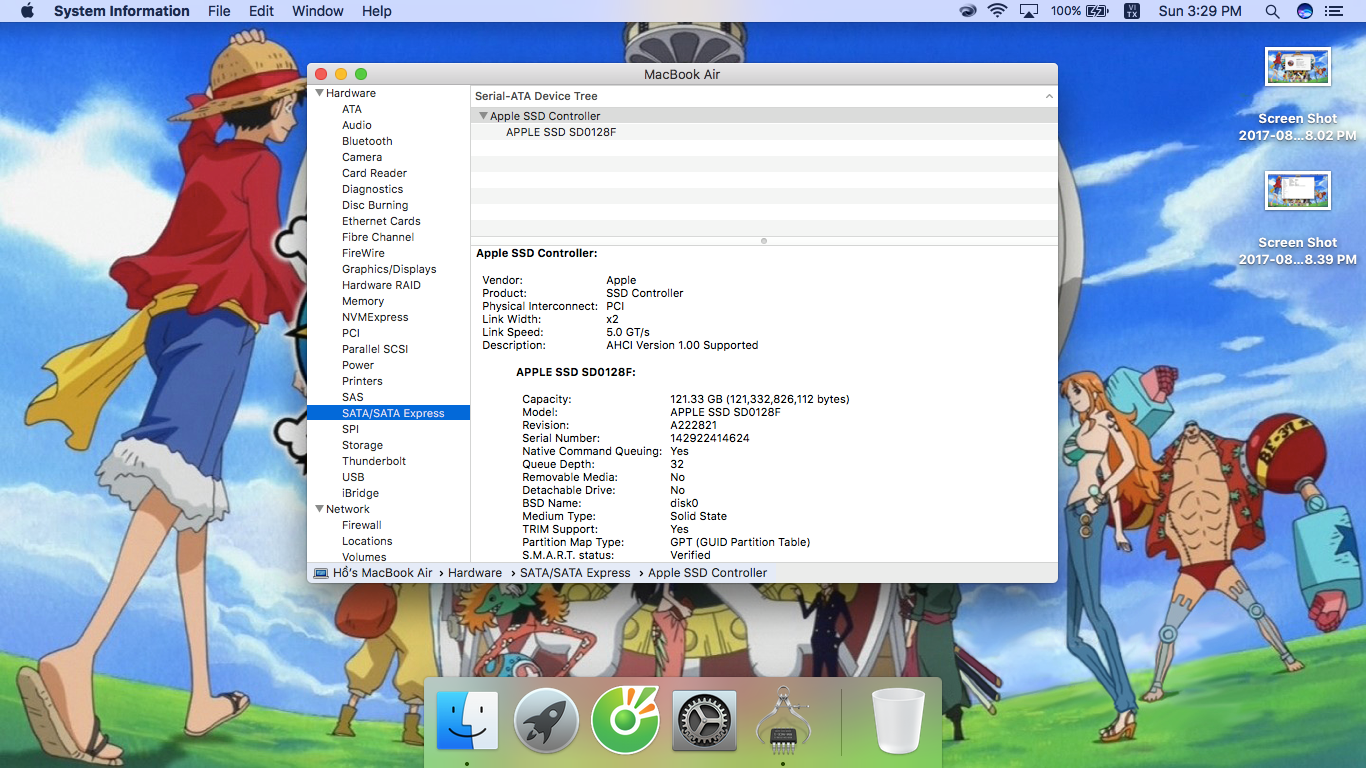
Task: Select PCI in the sidebar
Action: click(x=351, y=333)
